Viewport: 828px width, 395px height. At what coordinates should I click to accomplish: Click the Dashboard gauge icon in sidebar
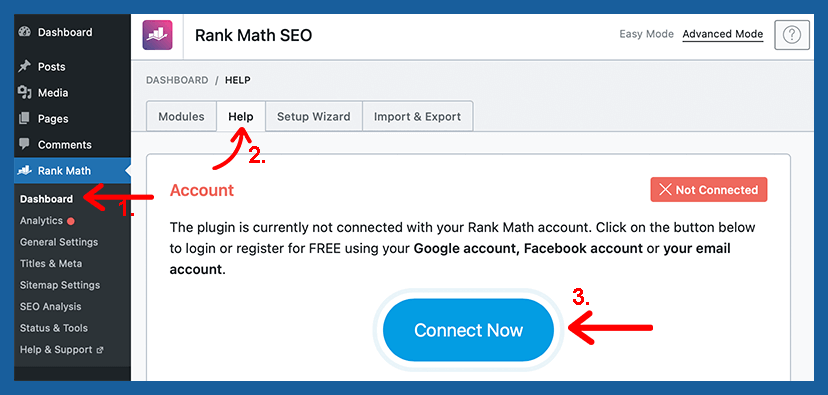click(x=24, y=32)
